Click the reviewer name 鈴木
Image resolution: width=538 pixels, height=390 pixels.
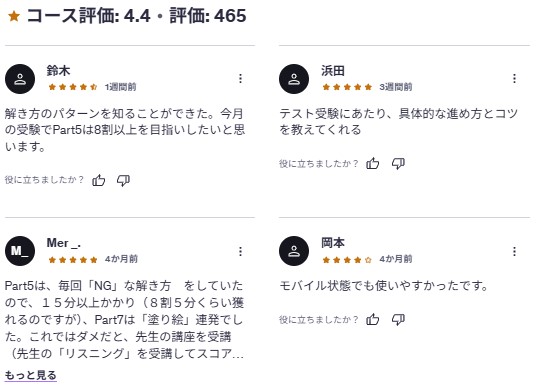[x=58, y=71]
